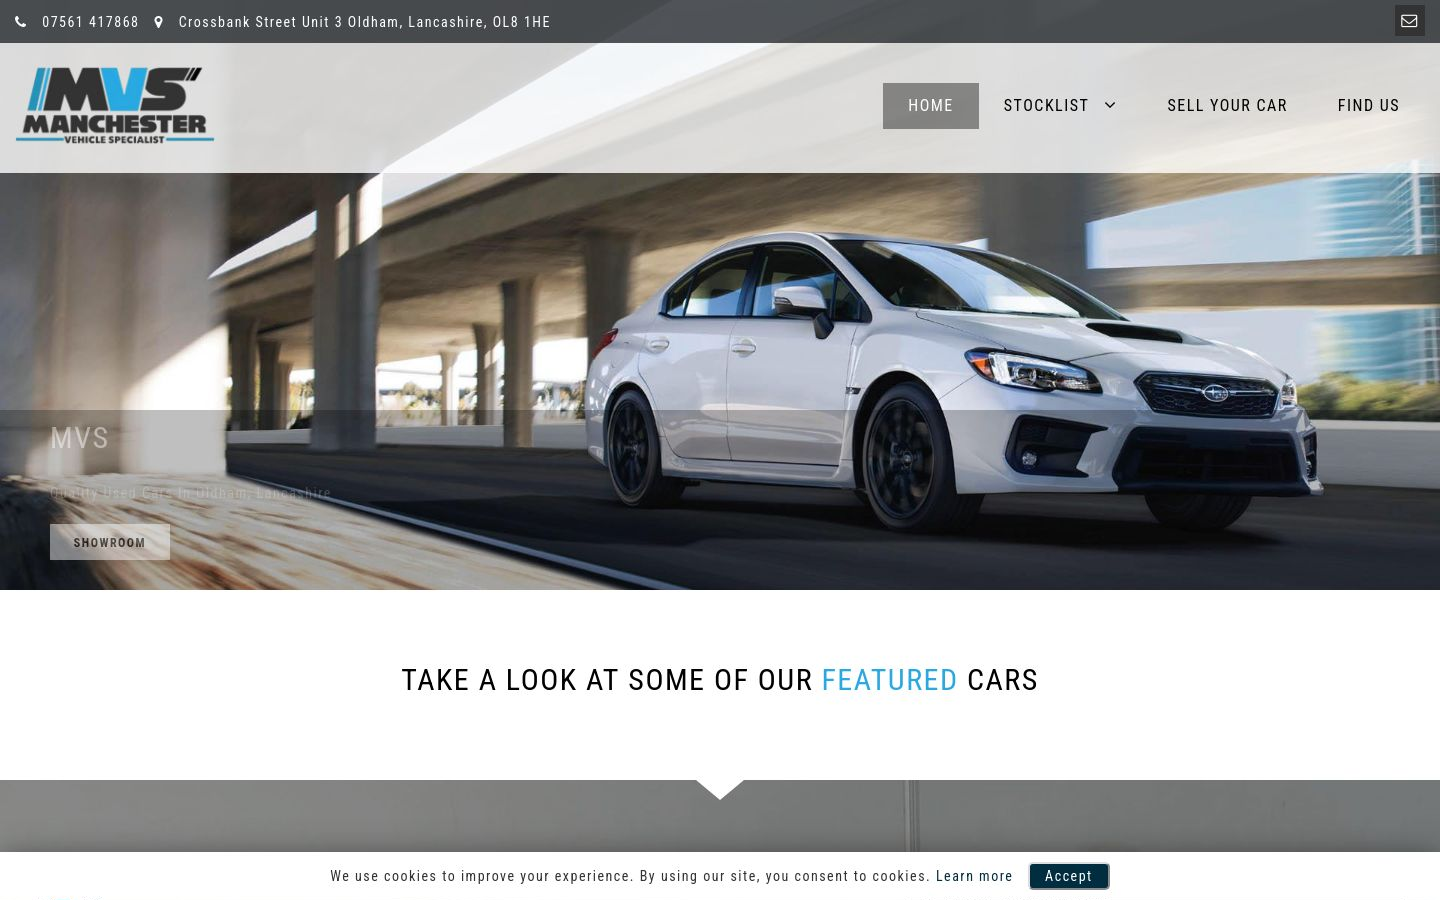Image resolution: width=1440 pixels, height=900 pixels.
Task: Click the white down-pointing triangle below Featured heading
Action: pos(720,790)
